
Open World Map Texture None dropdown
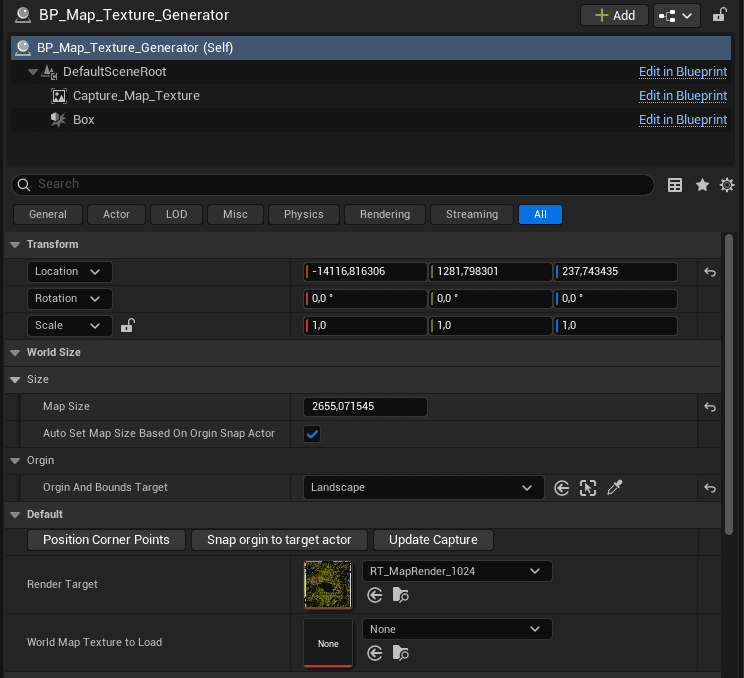click(x=457, y=629)
